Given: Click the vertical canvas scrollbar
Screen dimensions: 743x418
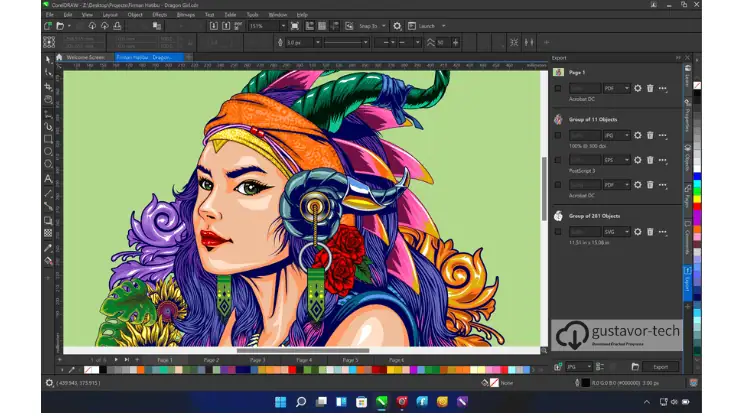Looking at the screenshot, I should coord(544,188).
